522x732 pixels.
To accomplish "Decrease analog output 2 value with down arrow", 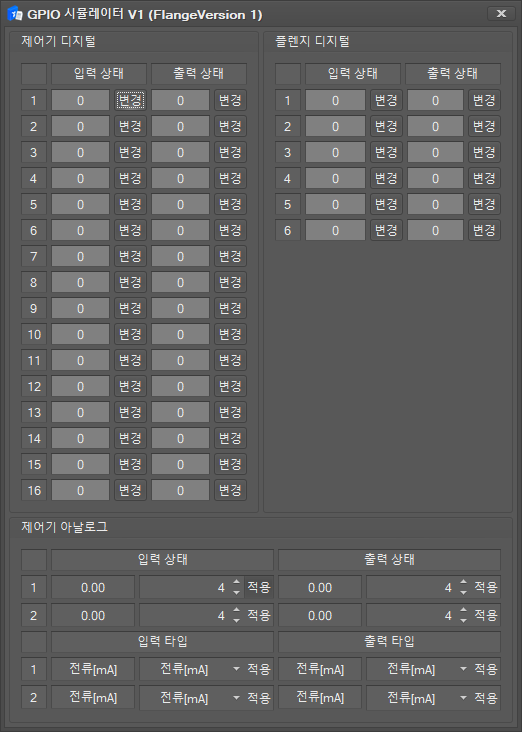I will 463,620.
